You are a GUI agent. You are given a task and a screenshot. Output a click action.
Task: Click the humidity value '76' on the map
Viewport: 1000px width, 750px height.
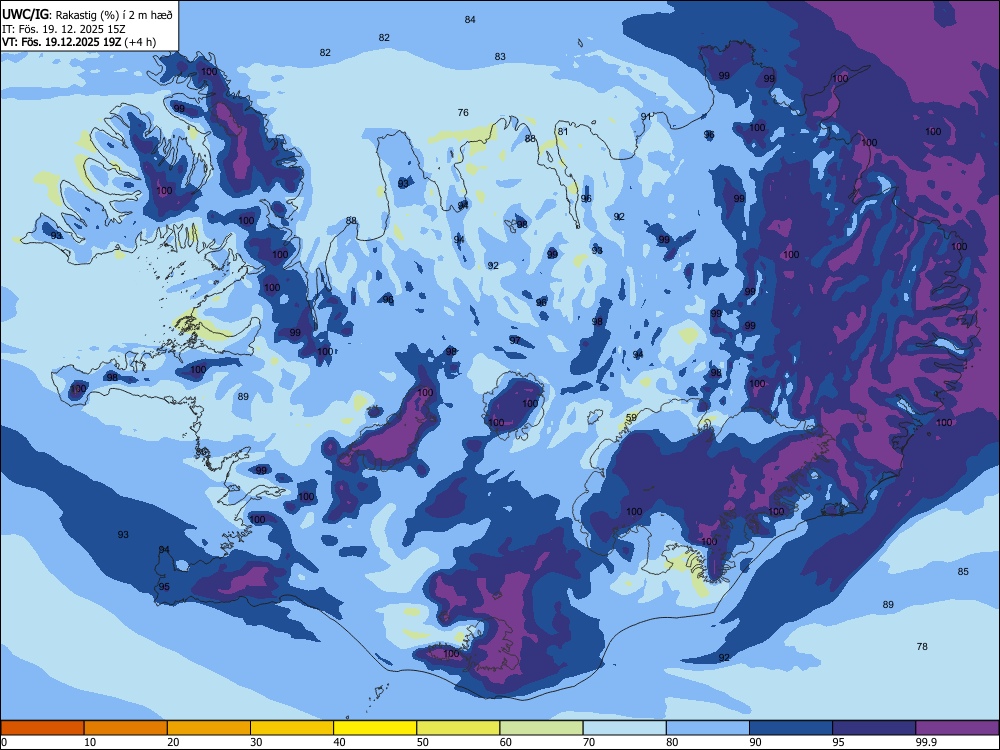(463, 112)
